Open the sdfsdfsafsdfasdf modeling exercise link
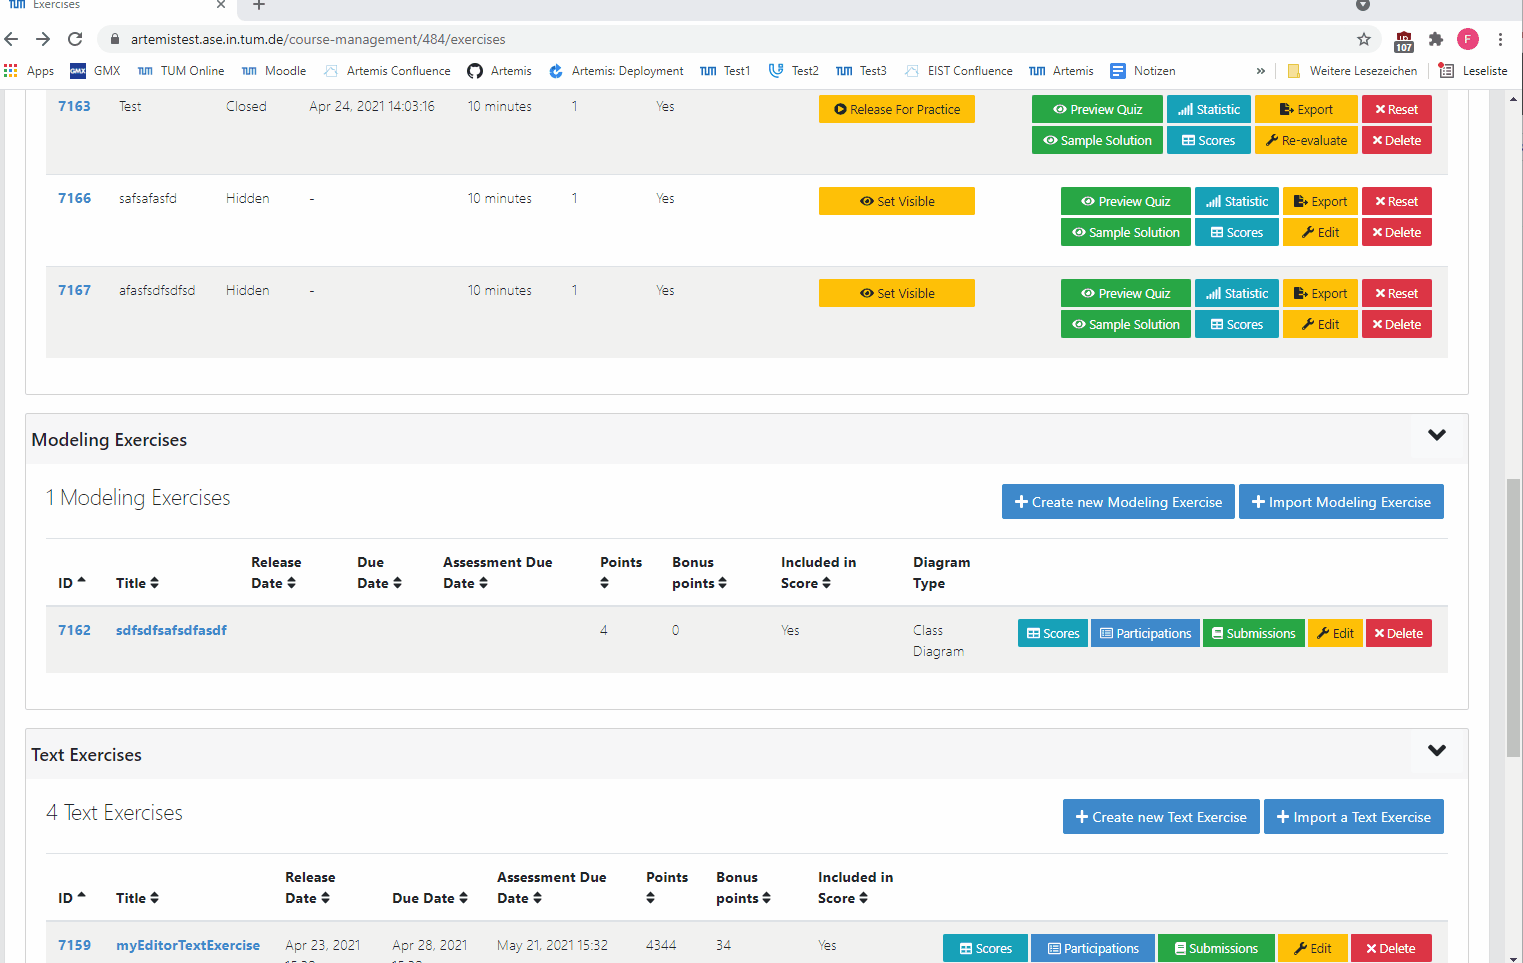 click(x=171, y=630)
